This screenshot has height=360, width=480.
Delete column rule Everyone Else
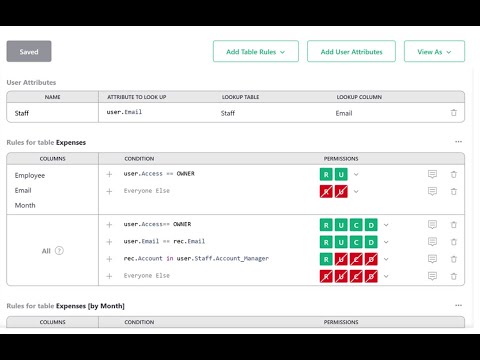pyautogui.click(x=454, y=191)
